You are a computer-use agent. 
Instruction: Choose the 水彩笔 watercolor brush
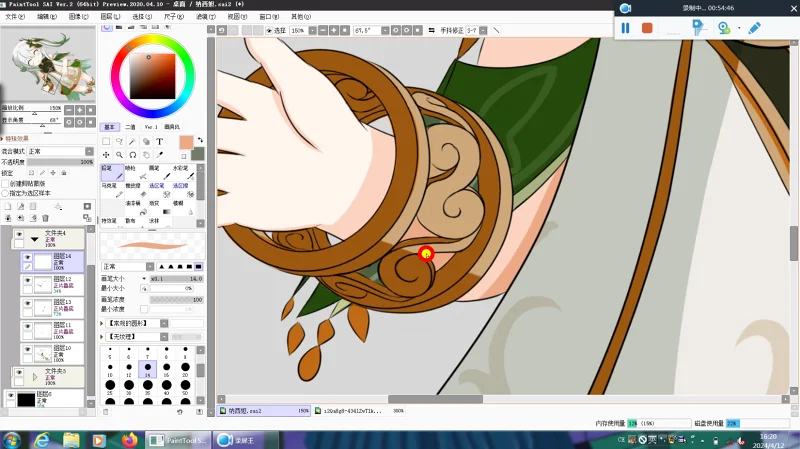tap(184, 172)
